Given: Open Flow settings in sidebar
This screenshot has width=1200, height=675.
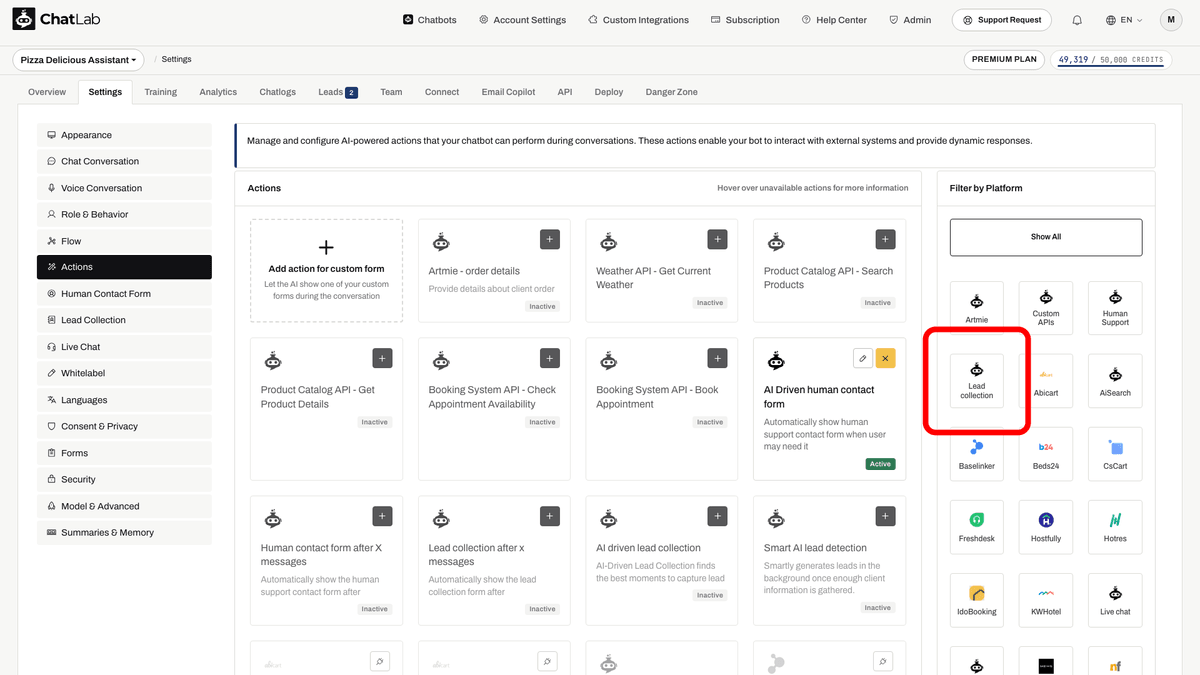Looking at the screenshot, I should coord(124,241).
